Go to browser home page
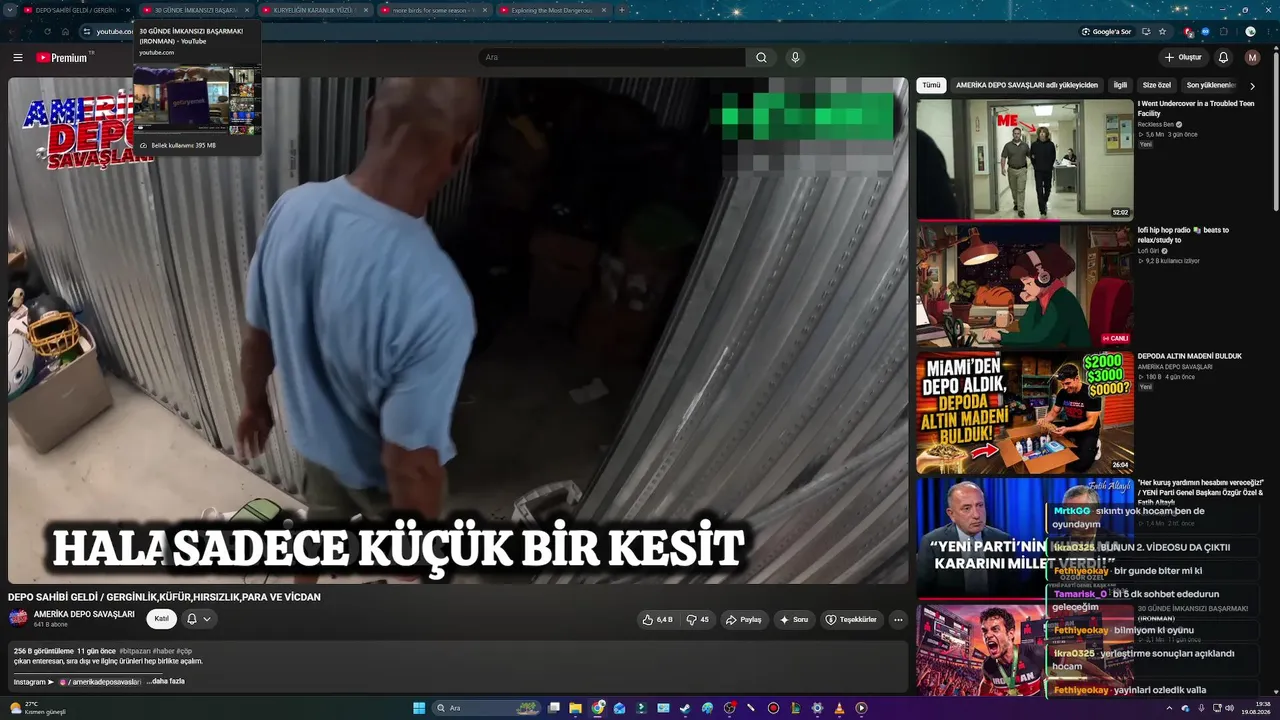Viewport: 1280px width, 720px height. [x=65, y=31]
